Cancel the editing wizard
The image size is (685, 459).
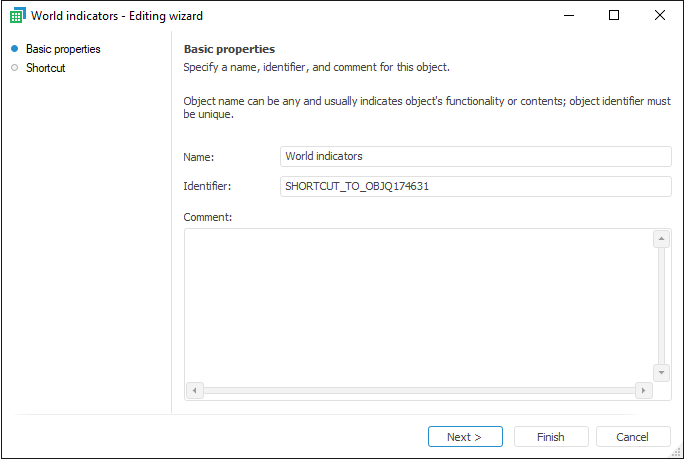(x=633, y=437)
